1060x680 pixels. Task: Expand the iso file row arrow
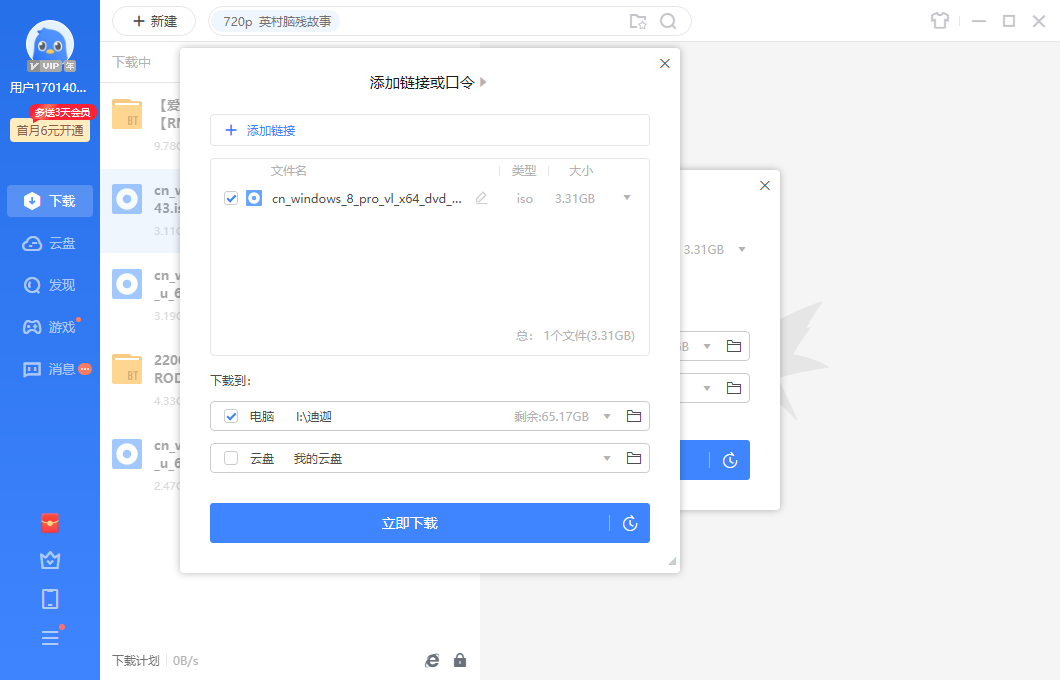click(627, 198)
